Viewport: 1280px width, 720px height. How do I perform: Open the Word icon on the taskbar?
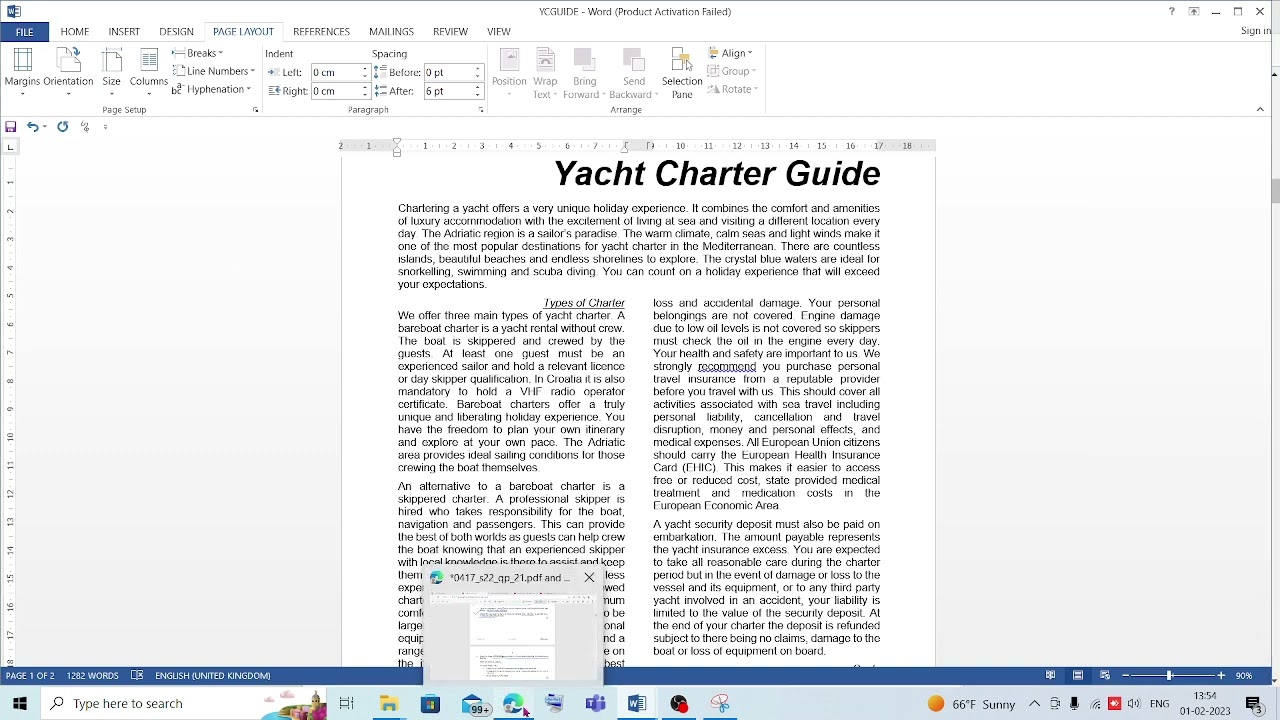pos(637,704)
